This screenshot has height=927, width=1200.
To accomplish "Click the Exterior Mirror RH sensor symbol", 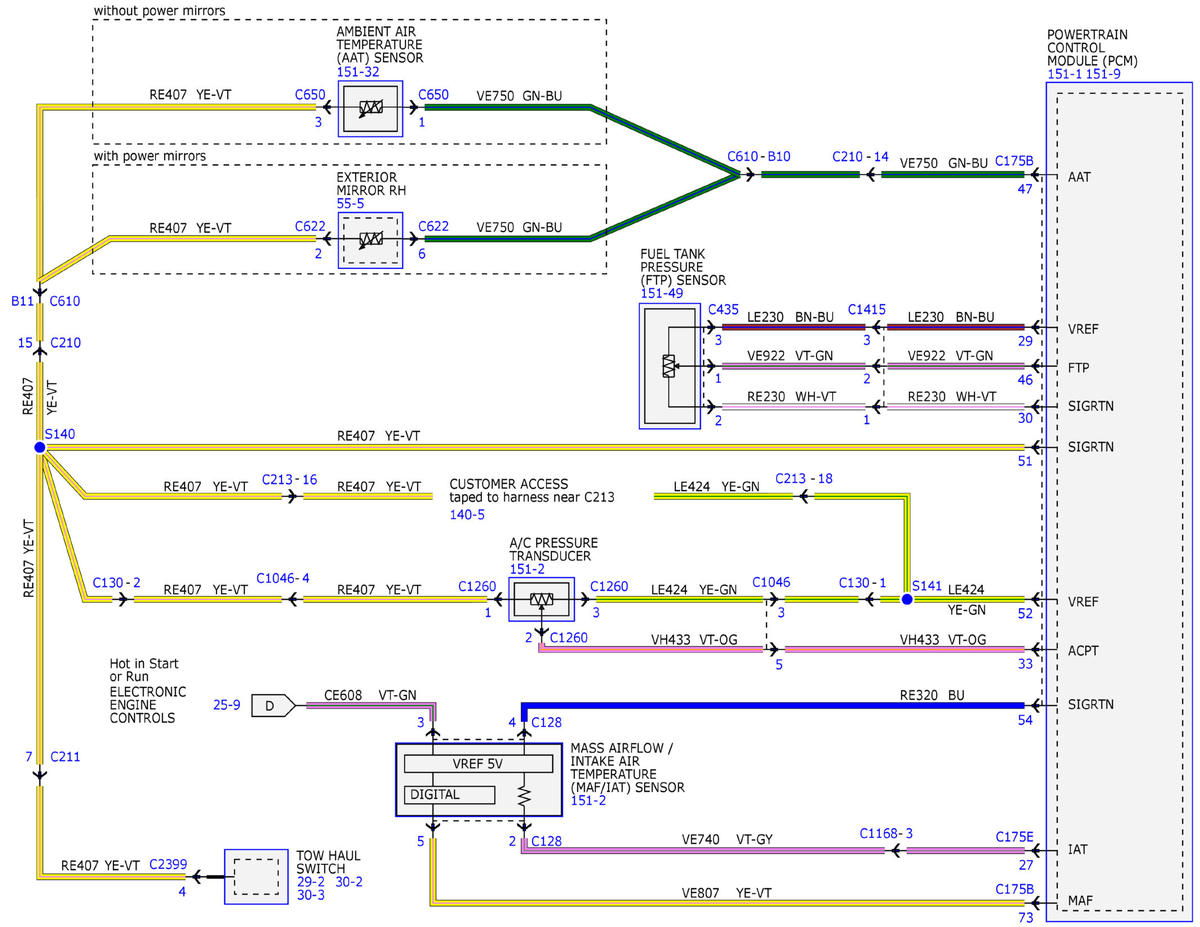I will click(x=371, y=240).
